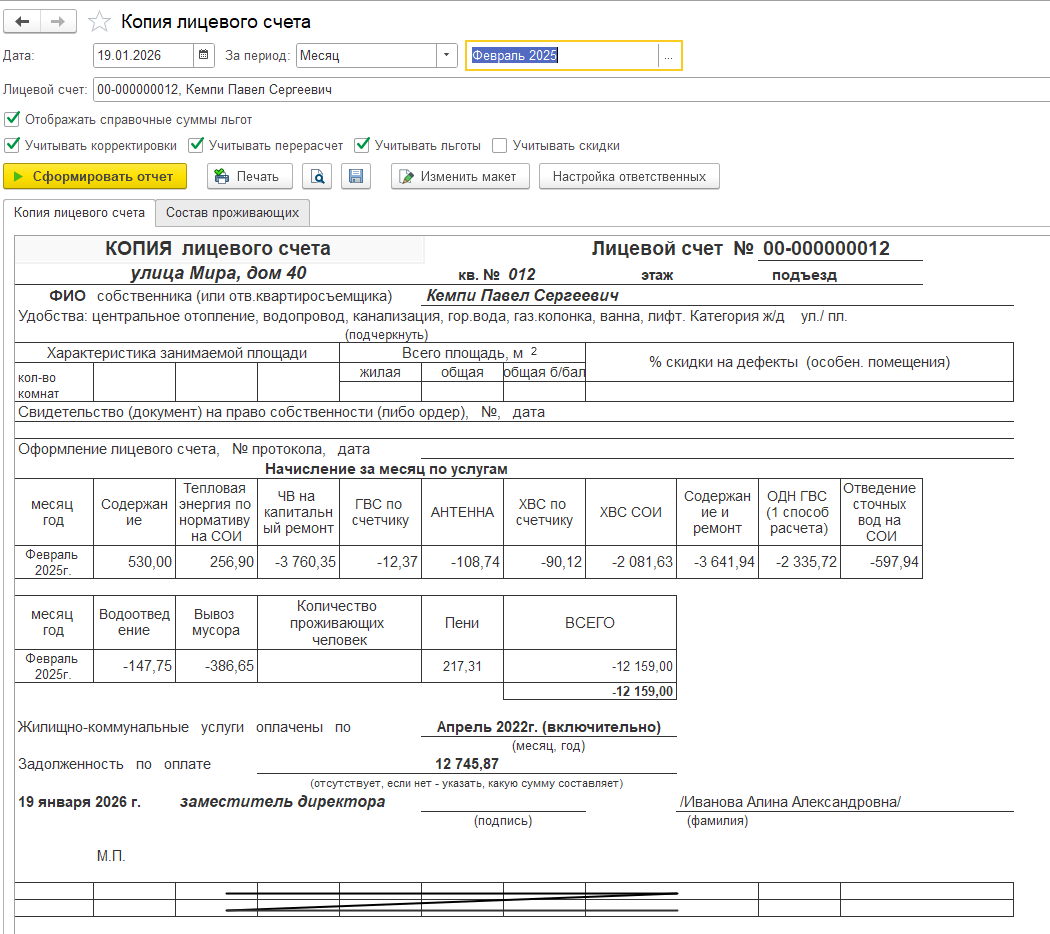Open print preview with magnifier icon

(317, 177)
